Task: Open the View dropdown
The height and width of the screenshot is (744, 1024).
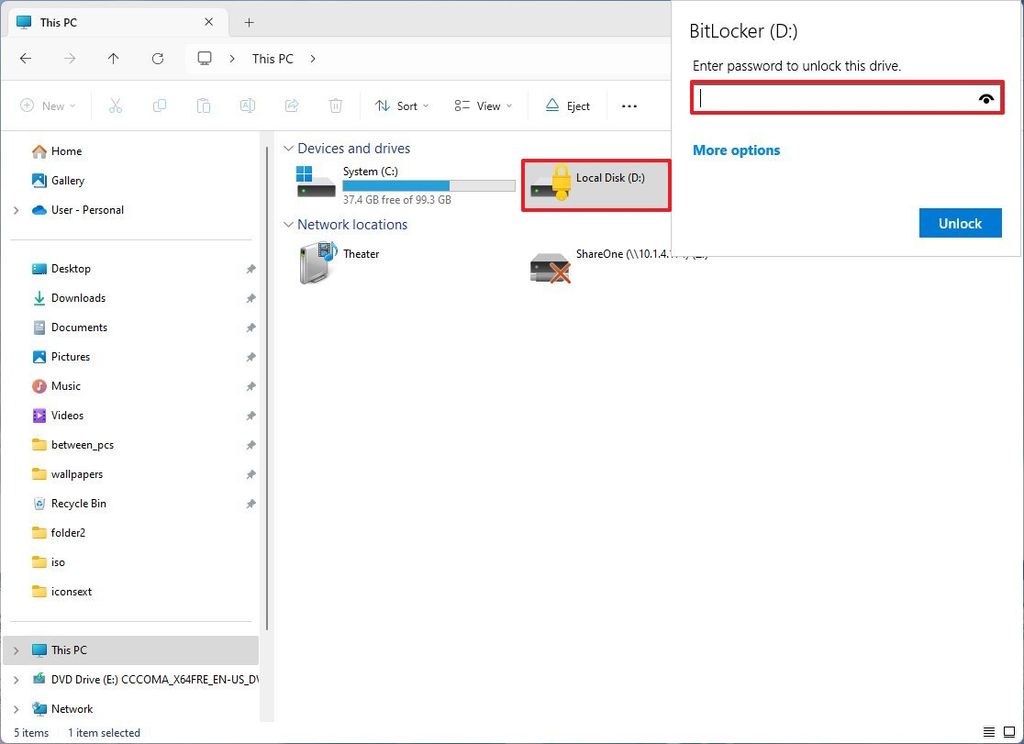Action: point(483,105)
